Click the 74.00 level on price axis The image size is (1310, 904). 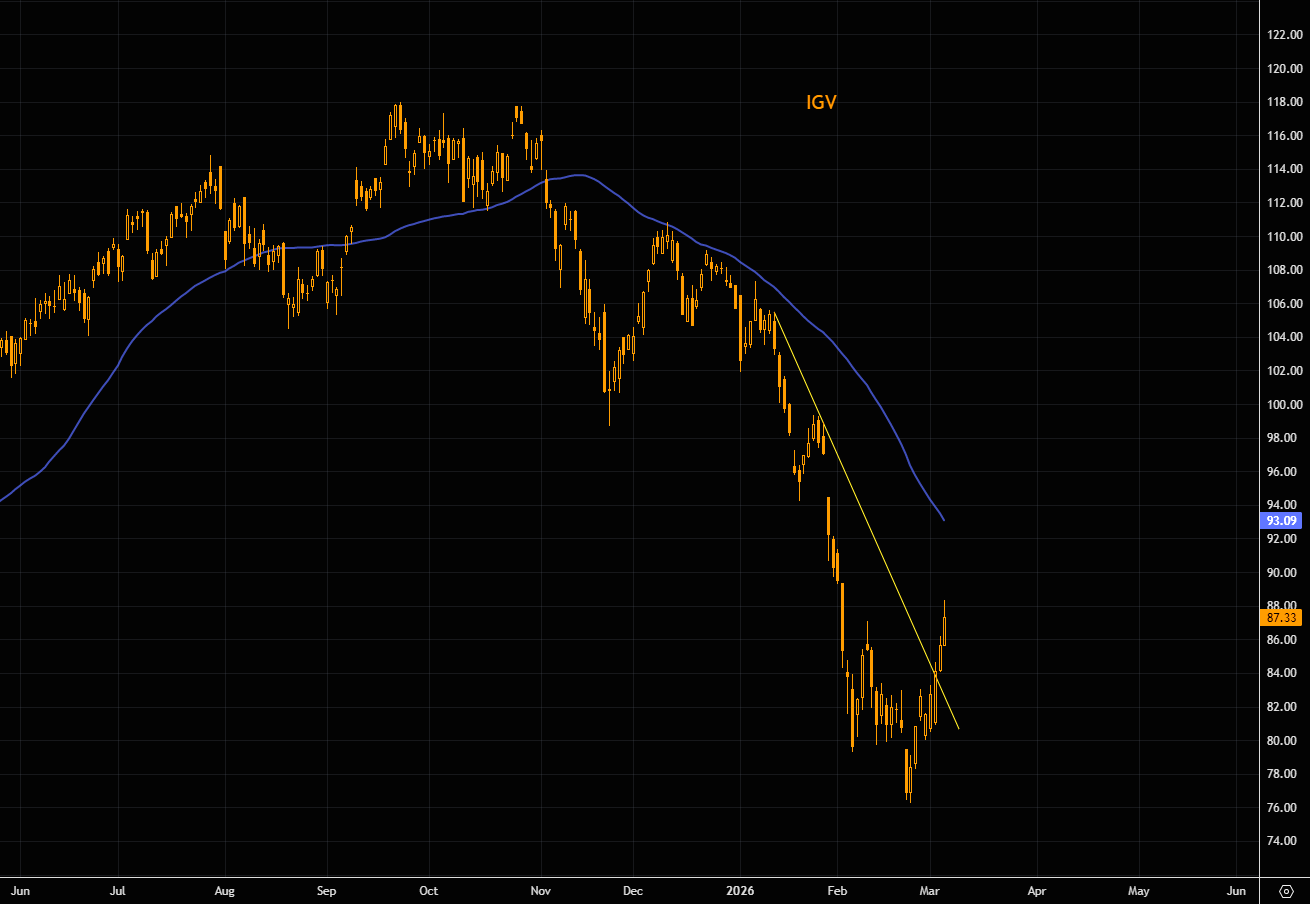pyautogui.click(x=1283, y=841)
